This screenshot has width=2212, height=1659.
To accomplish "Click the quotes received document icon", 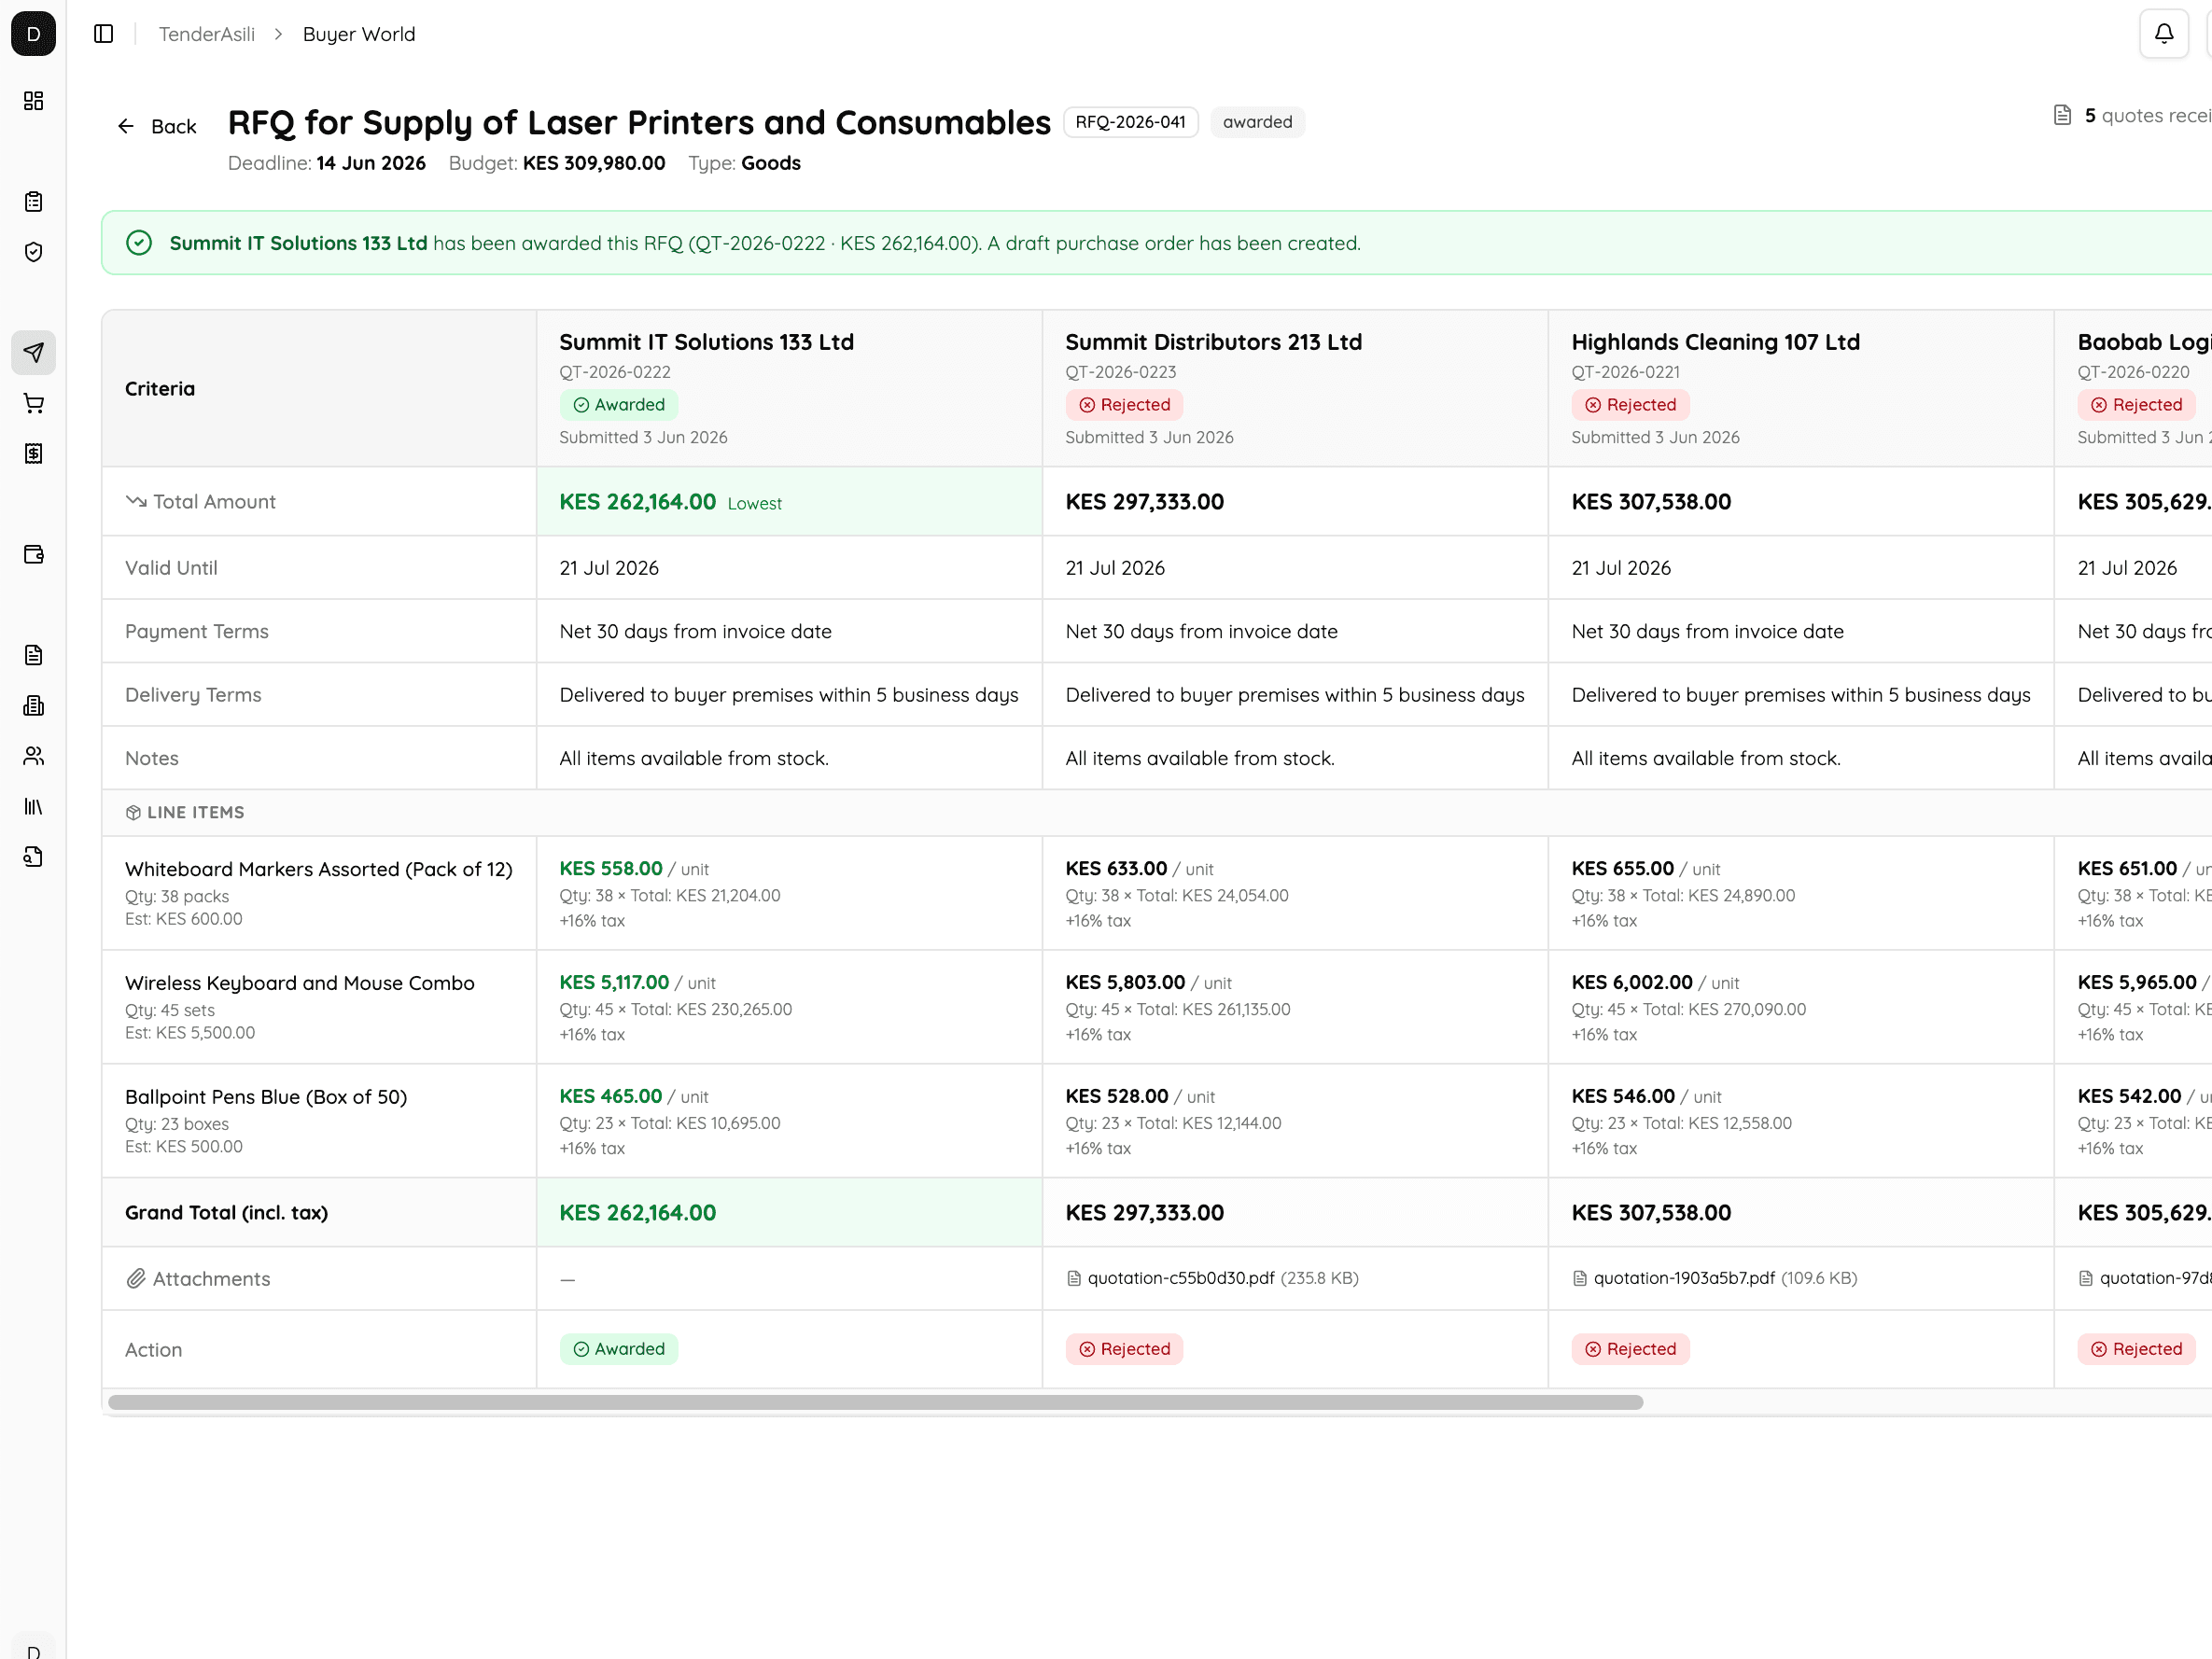I will pyautogui.click(x=2062, y=116).
